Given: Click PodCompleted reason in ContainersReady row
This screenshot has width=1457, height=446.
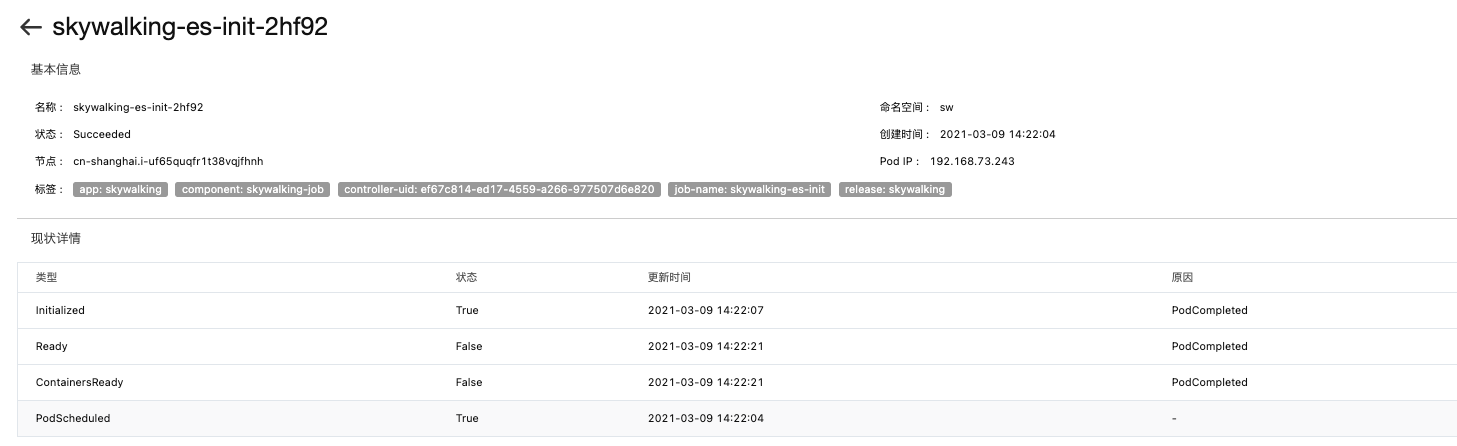Looking at the screenshot, I should coord(1210,382).
